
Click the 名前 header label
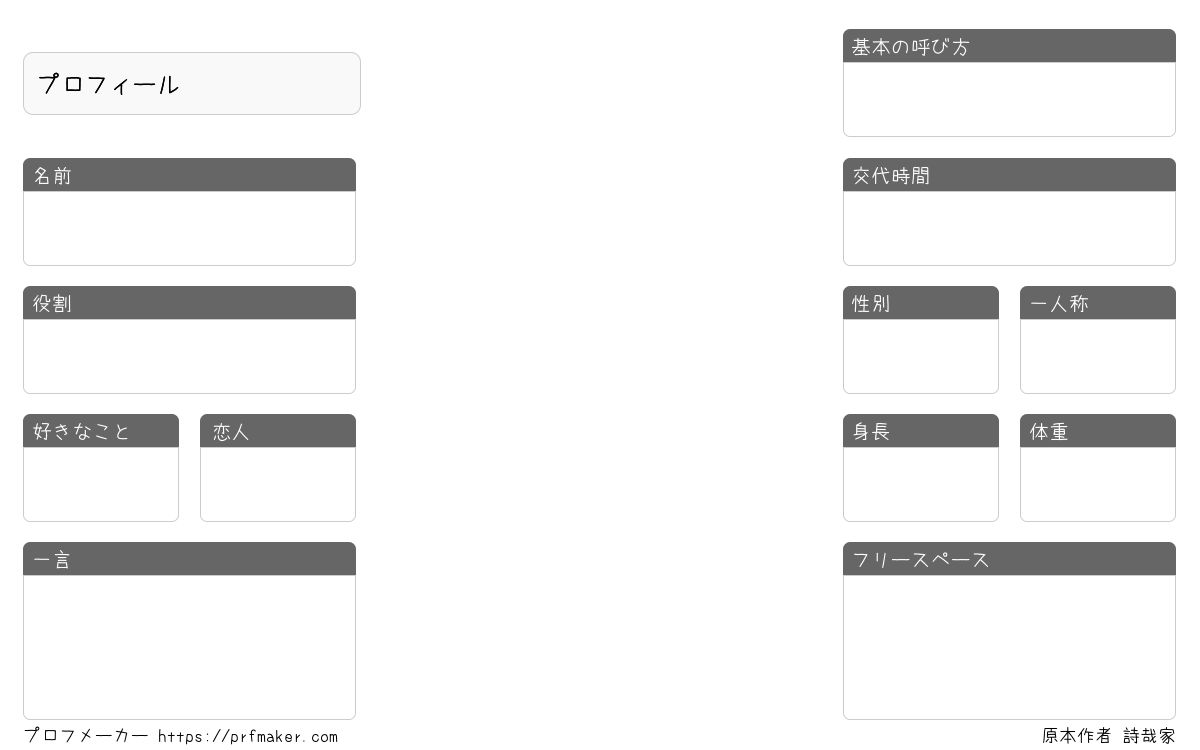53,176
